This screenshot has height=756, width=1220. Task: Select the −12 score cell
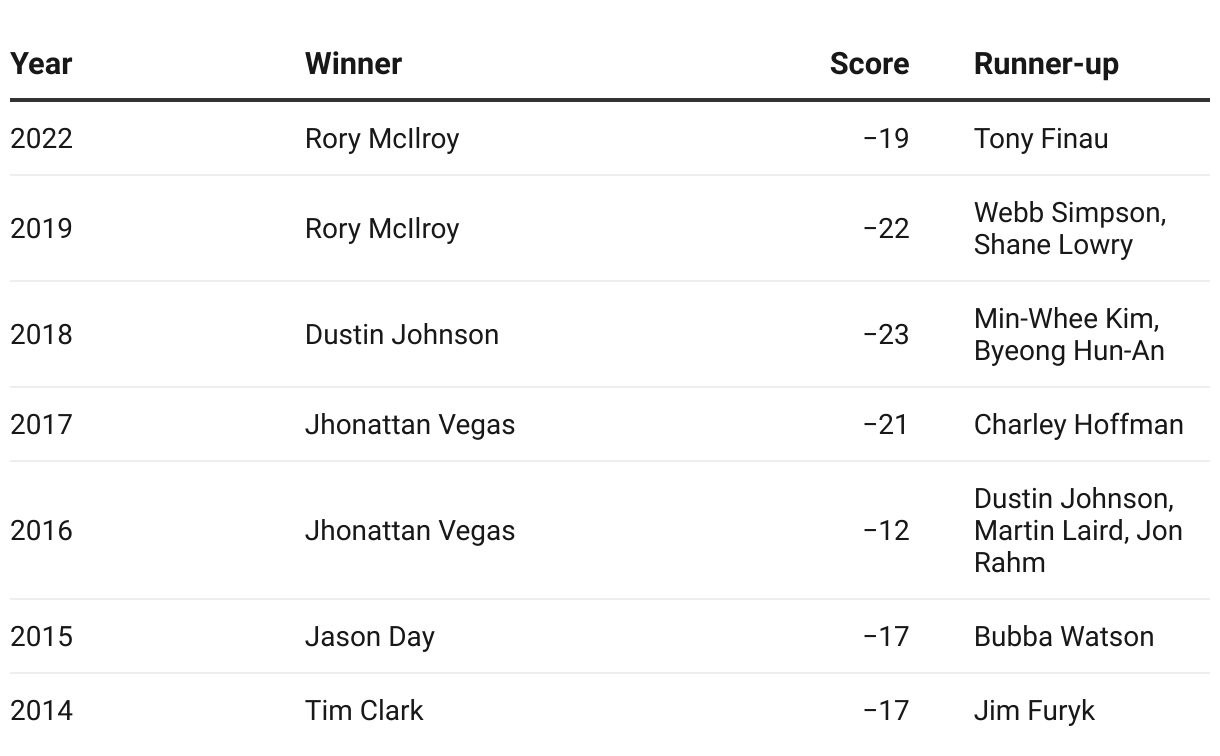[886, 530]
